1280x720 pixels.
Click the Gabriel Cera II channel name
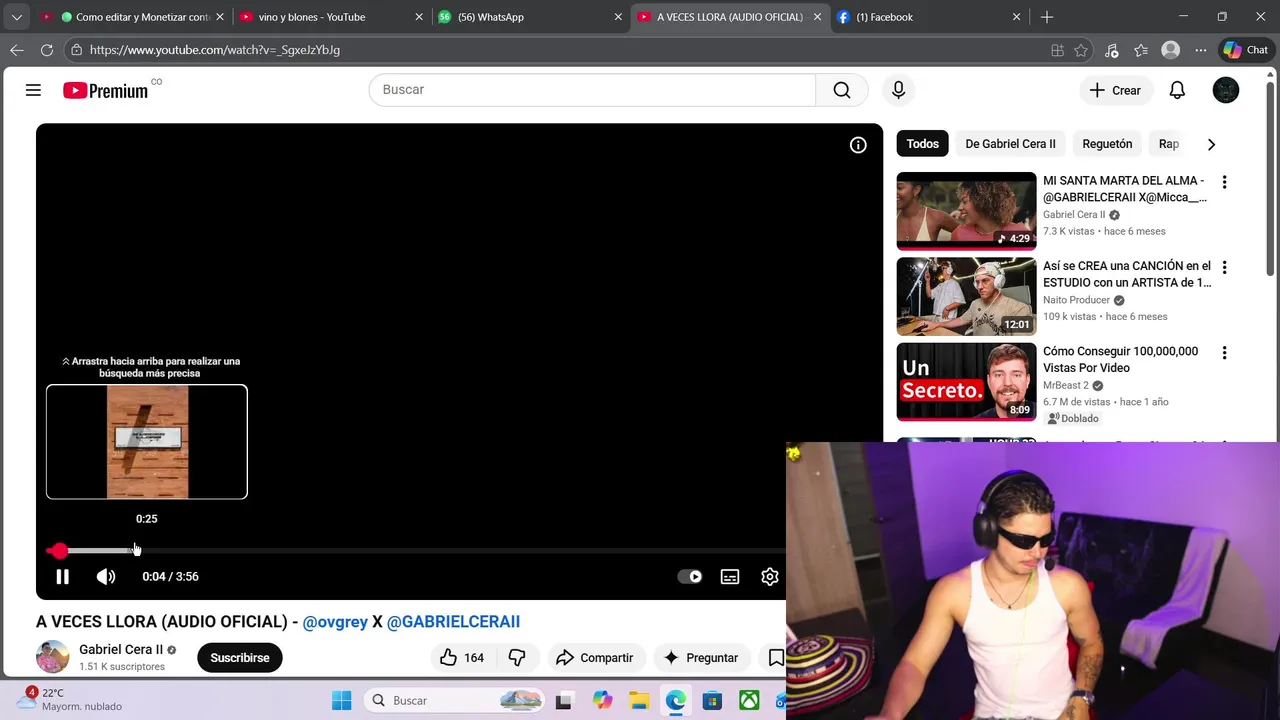[121, 649]
